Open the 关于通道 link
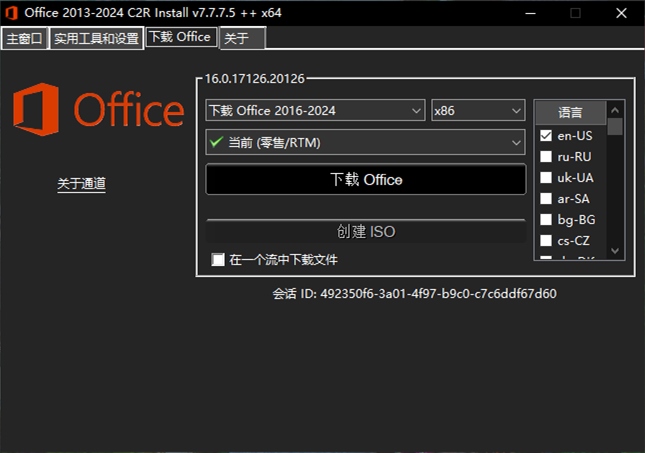The image size is (645, 453). coord(81,183)
